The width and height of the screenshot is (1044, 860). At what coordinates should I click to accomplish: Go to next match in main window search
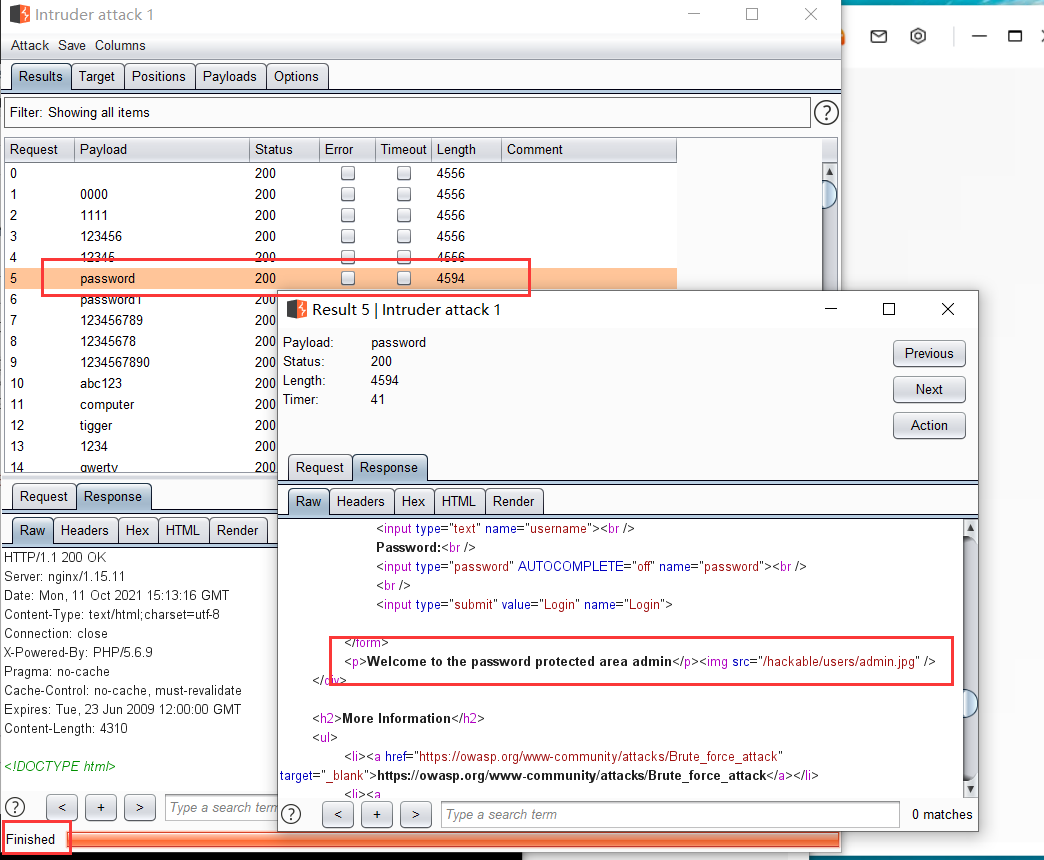point(139,807)
